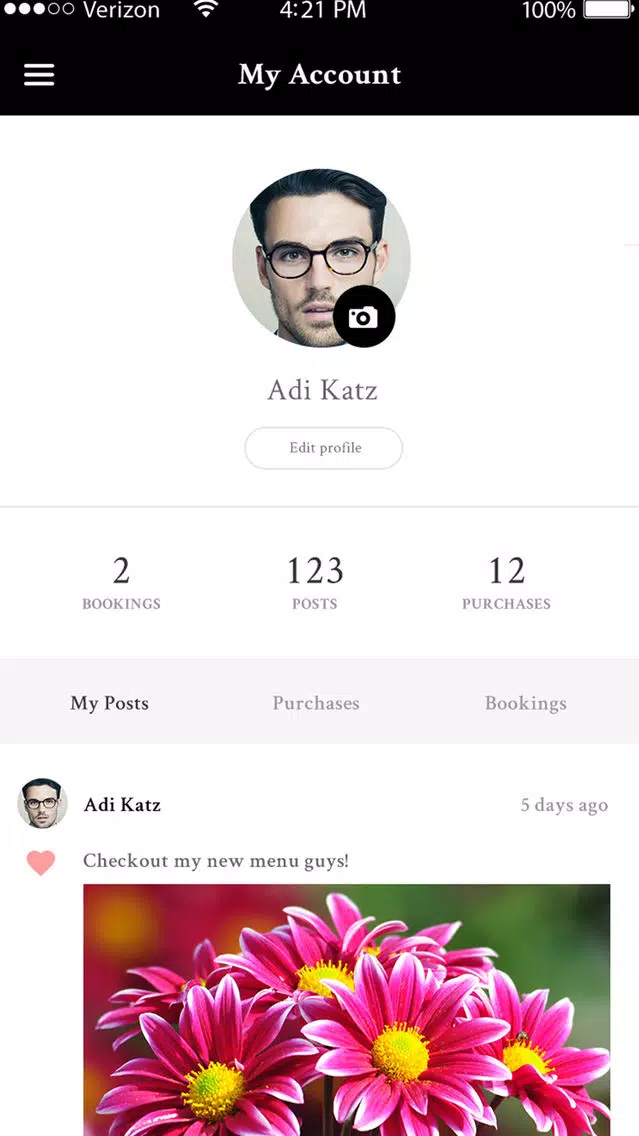Click the Wi-Fi status icon

pyautogui.click(x=206, y=9)
